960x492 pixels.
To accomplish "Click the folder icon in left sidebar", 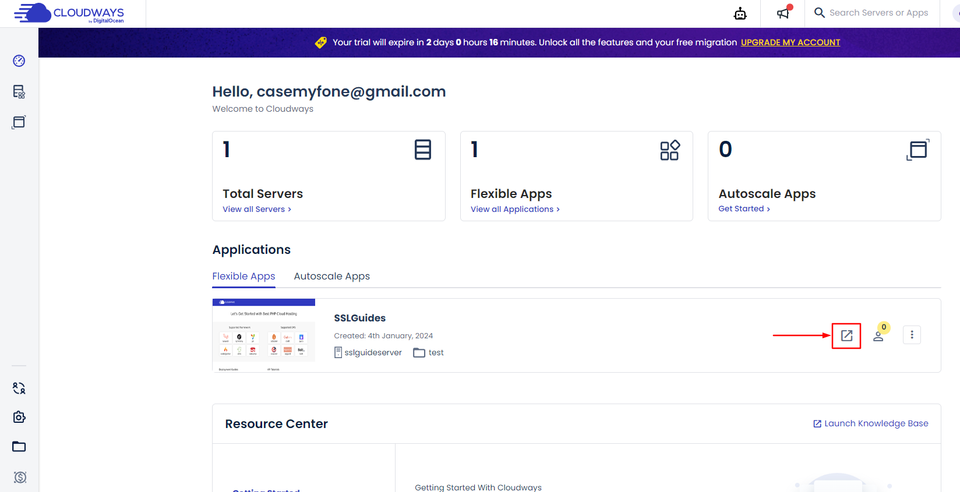I will pyautogui.click(x=19, y=446).
